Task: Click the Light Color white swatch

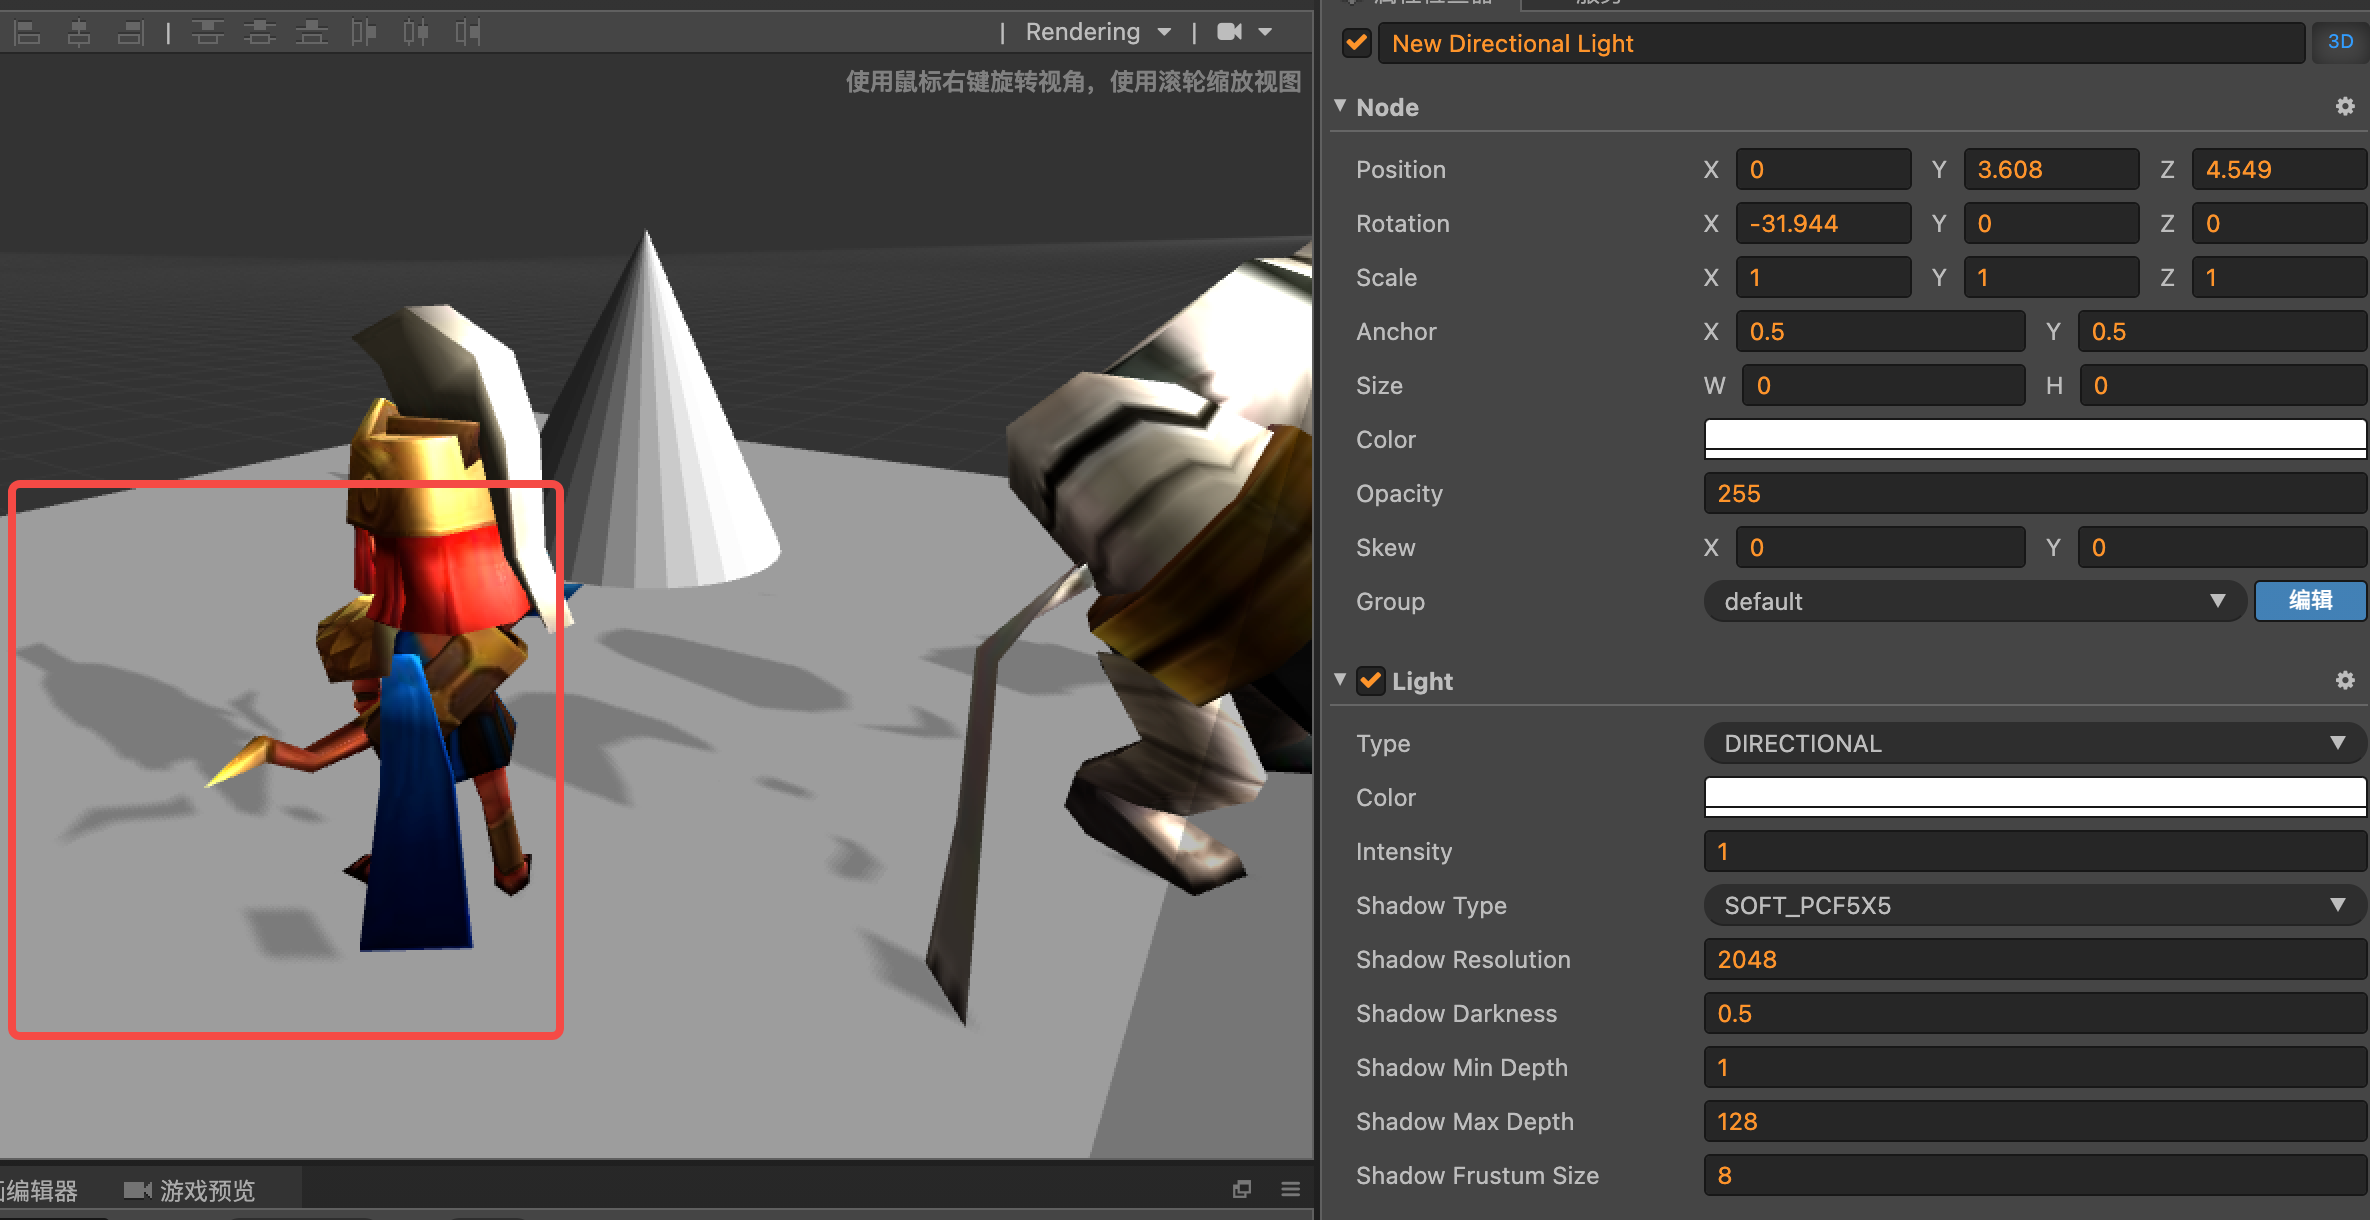Action: [2034, 797]
